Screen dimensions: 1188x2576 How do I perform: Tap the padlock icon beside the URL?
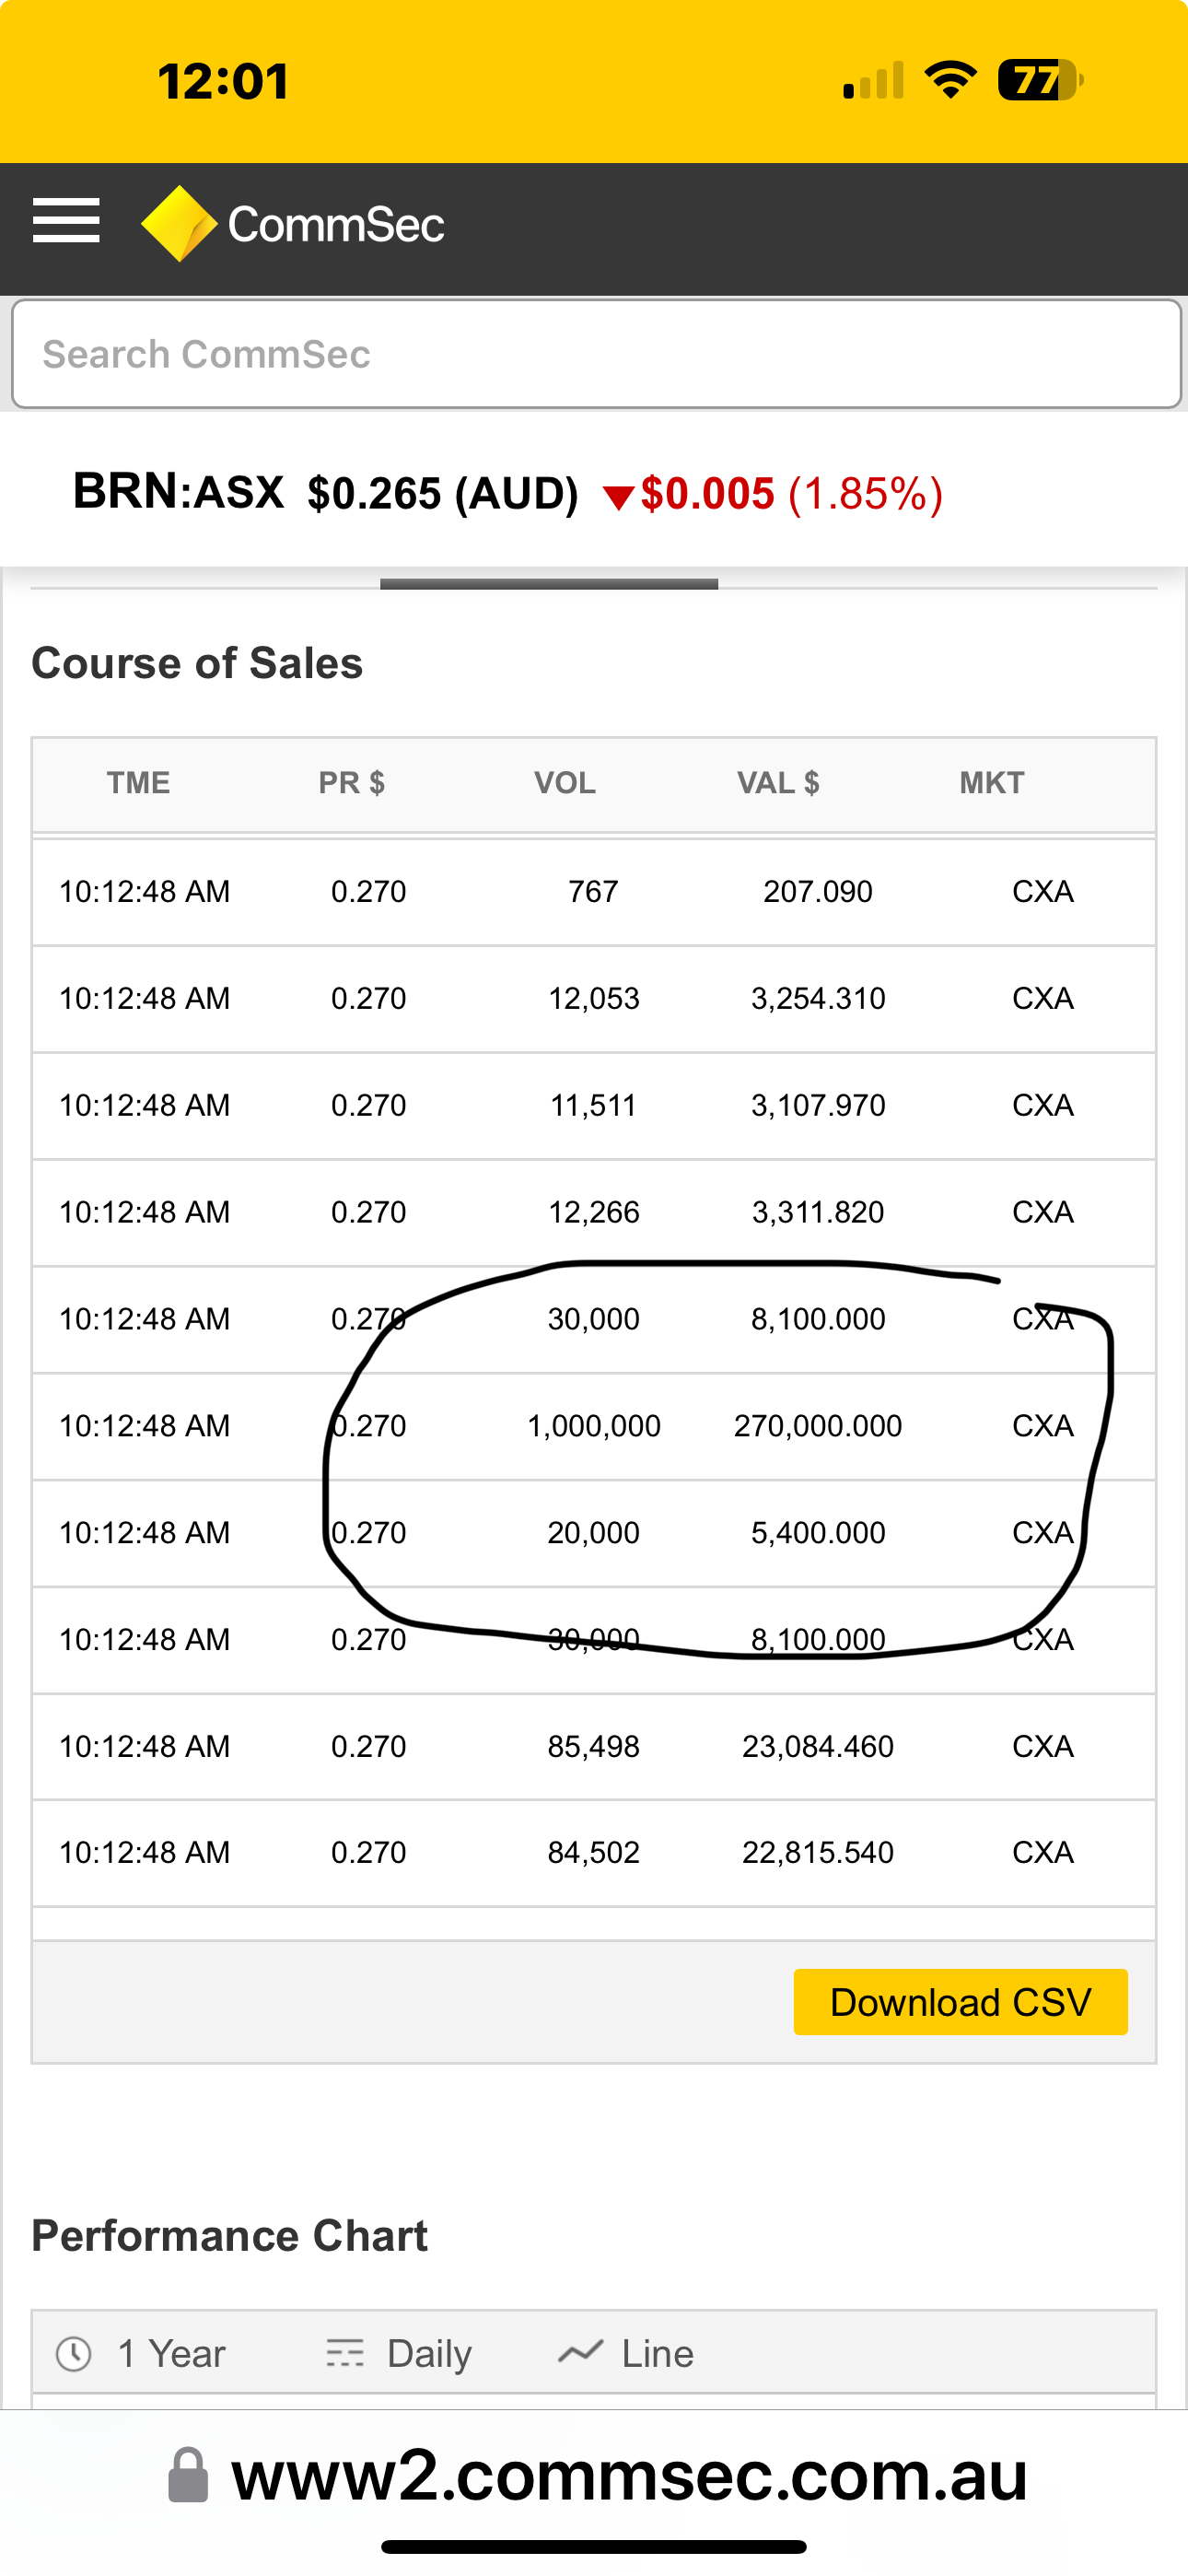click(x=188, y=2475)
